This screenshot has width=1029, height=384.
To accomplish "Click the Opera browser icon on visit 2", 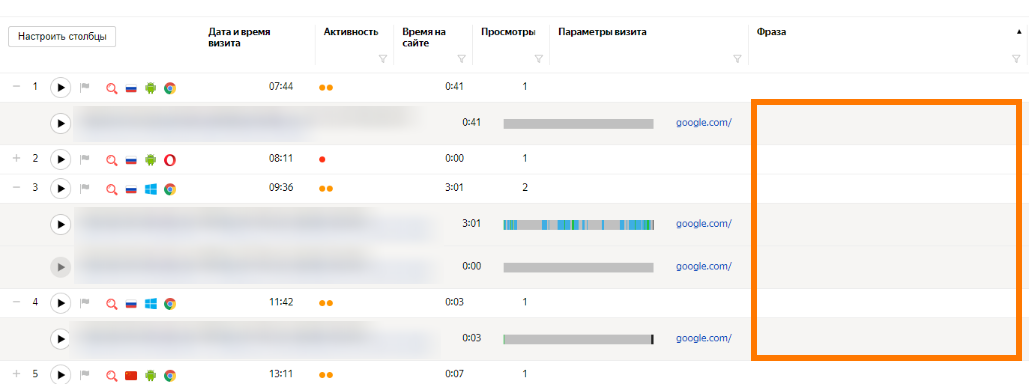I will pyautogui.click(x=169, y=160).
